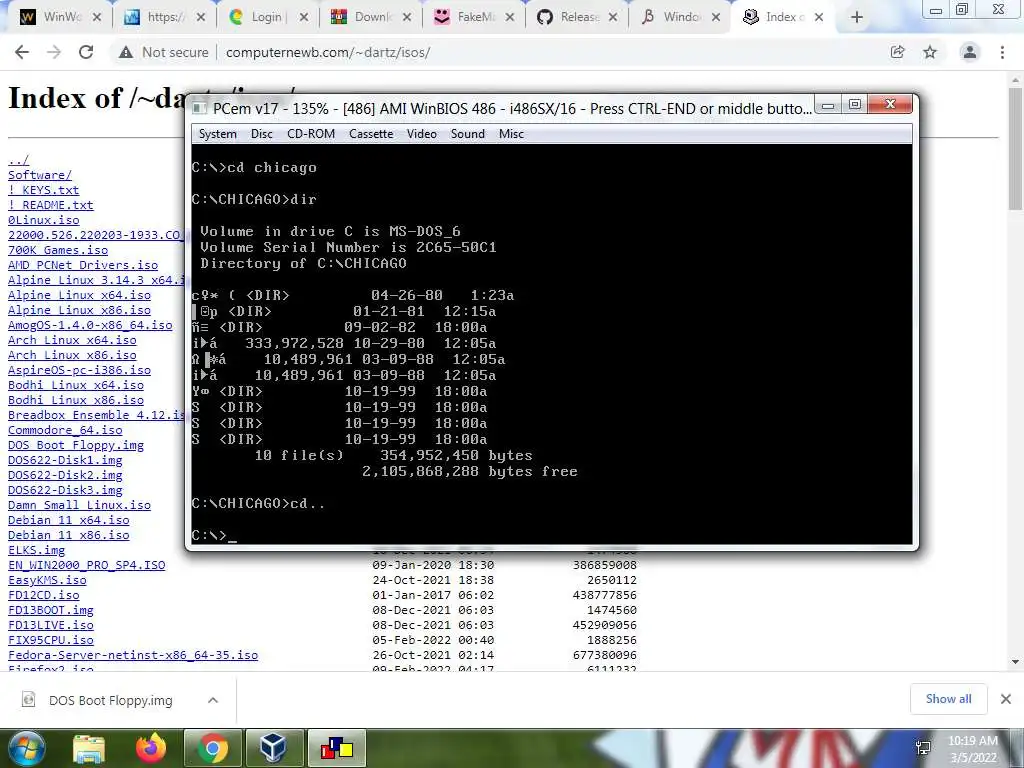Viewport: 1024px width, 768px height.
Task: Close the Release GitHub tab
Action: coord(613,17)
